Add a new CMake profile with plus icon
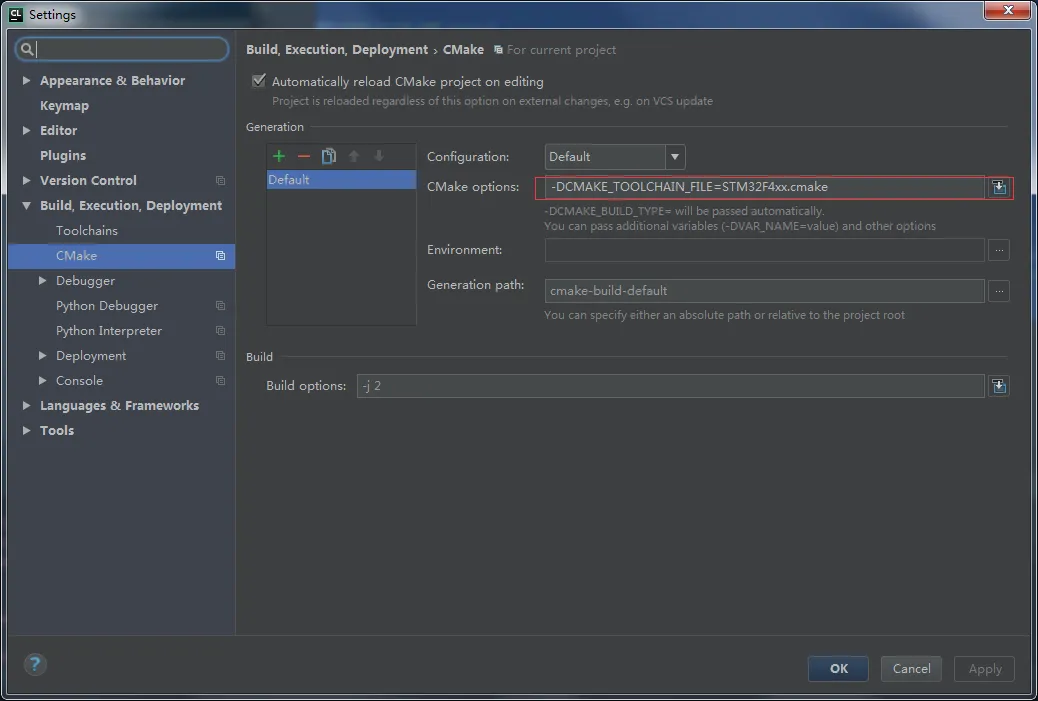 (279, 156)
